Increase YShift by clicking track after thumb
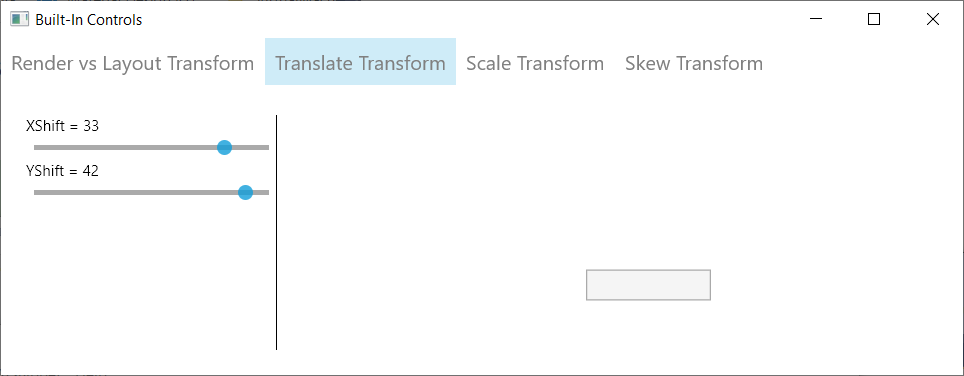 point(261,192)
